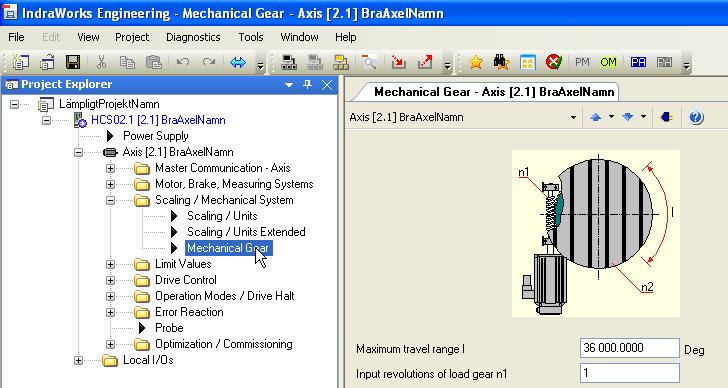Open Project Explorer panel dropdown arrow
Viewport: 728px width, 388px height.
pos(289,85)
